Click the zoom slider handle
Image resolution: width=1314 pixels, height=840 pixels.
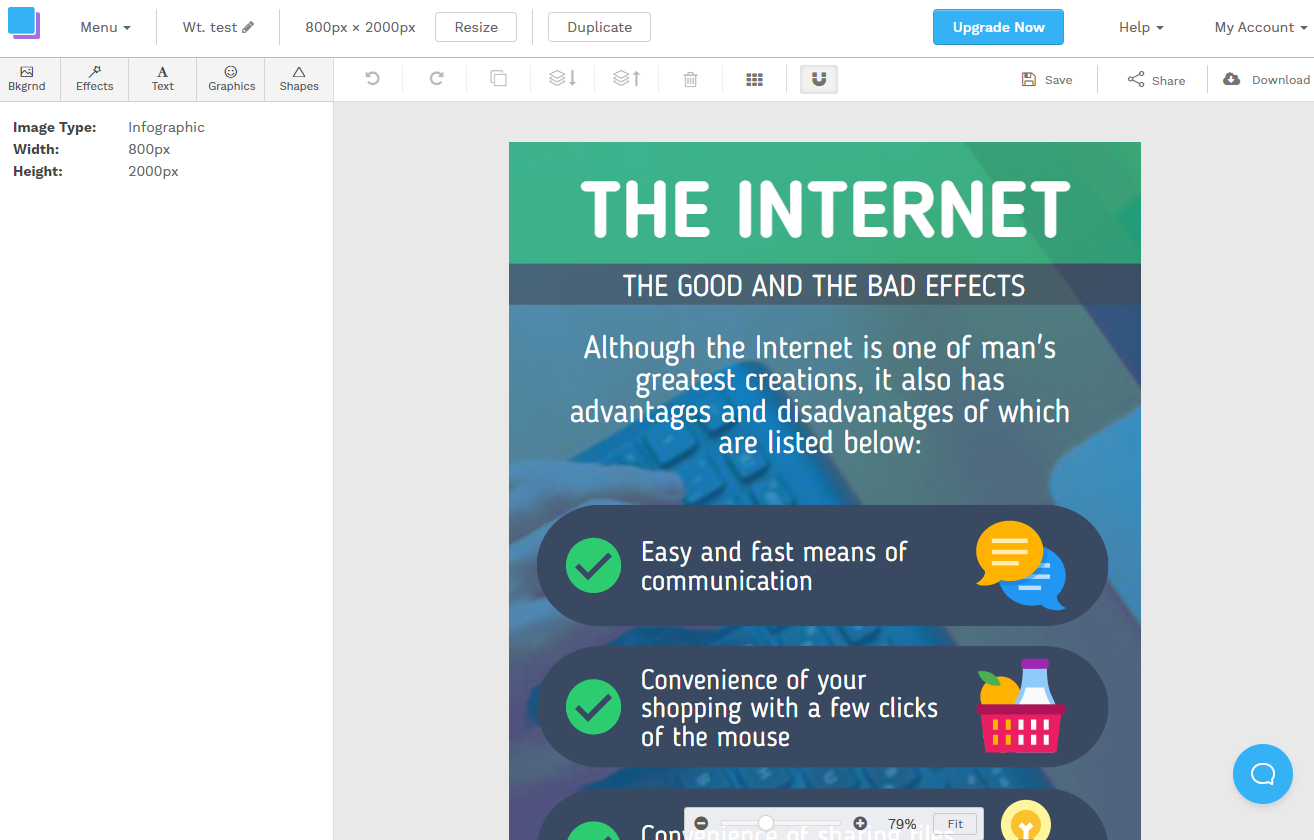[766, 823]
